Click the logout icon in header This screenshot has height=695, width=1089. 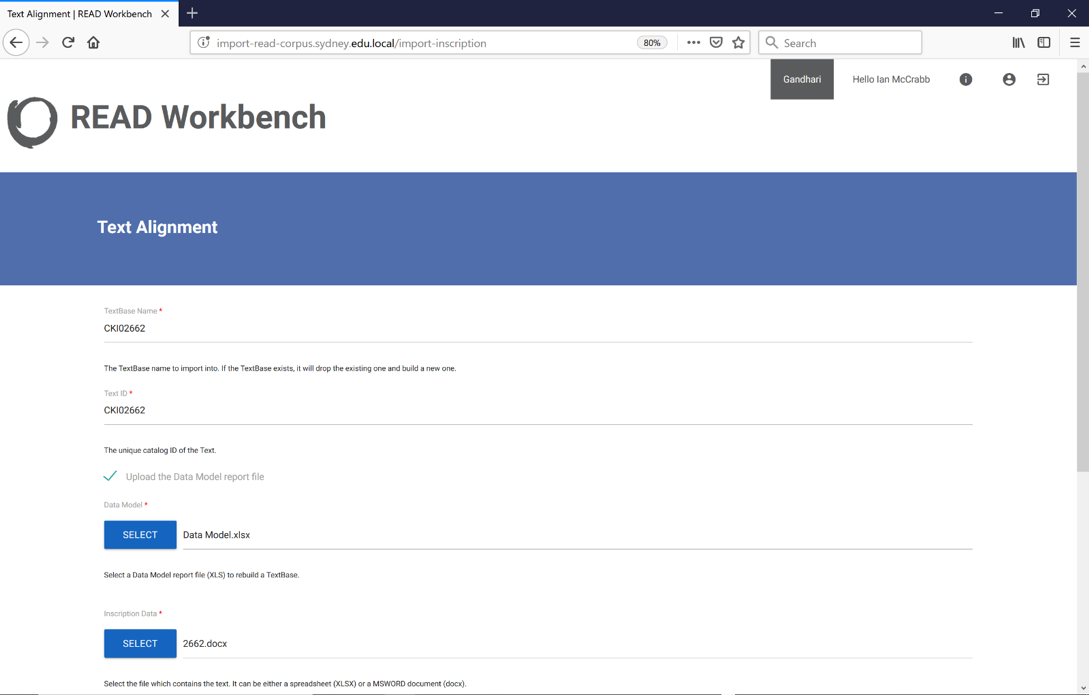click(1043, 79)
